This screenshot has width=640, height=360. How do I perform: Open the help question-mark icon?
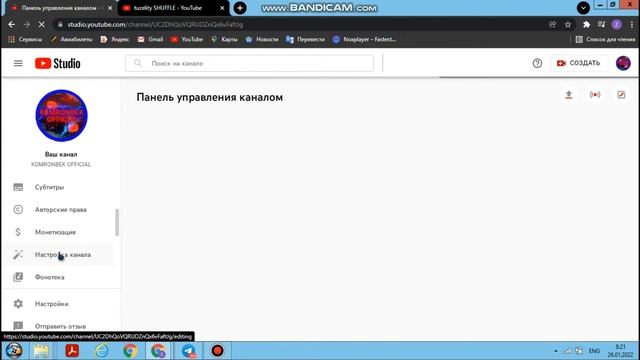(x=537, y=63)
